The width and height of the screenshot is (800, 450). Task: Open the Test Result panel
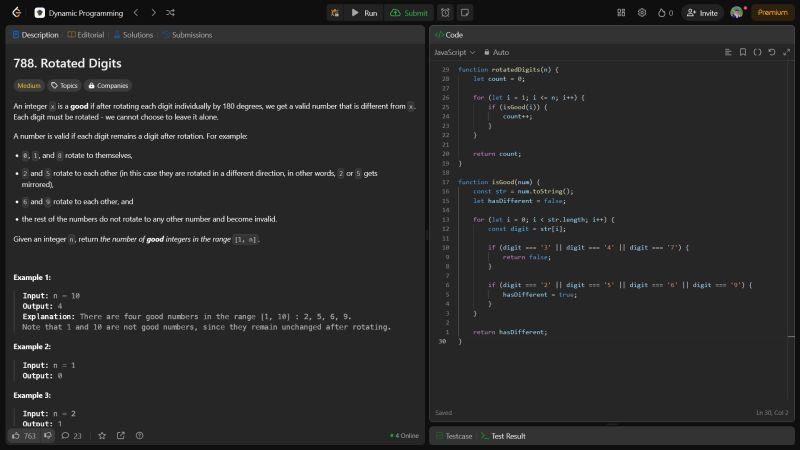[503, 436]
